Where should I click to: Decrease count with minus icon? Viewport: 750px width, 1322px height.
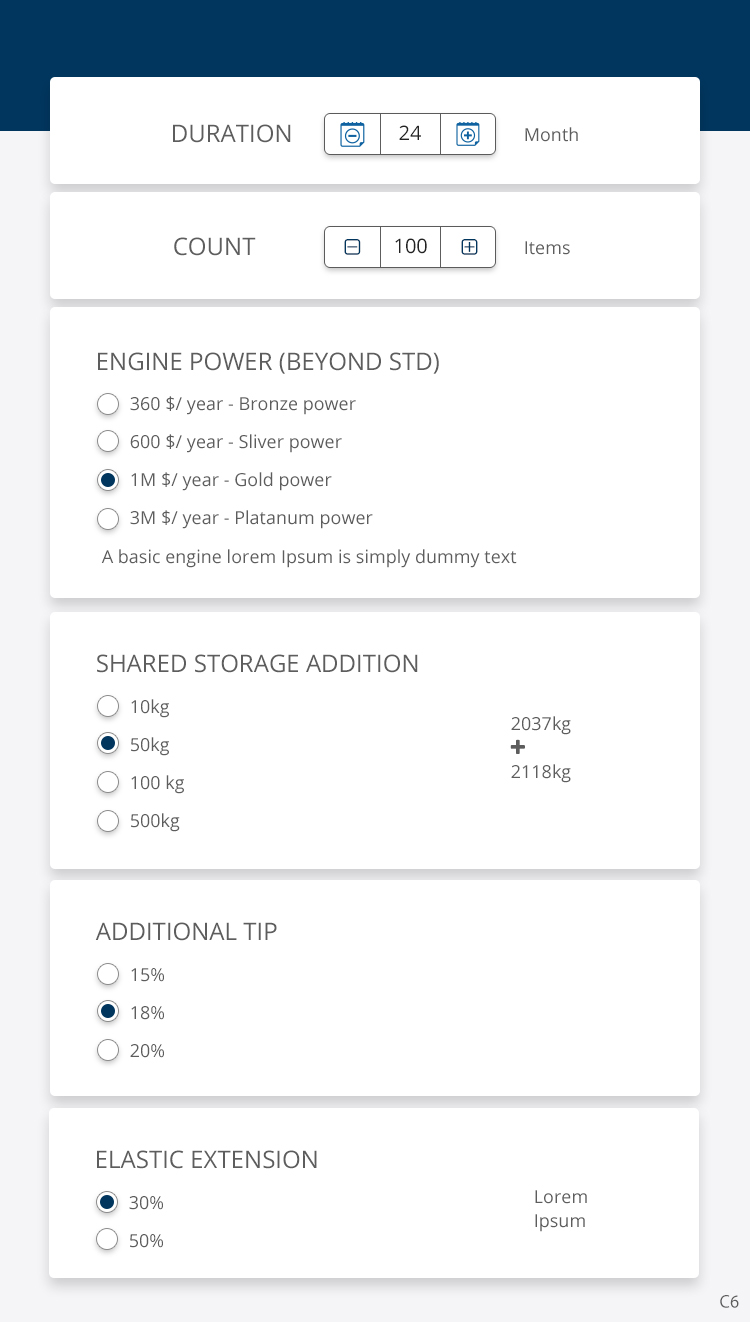(353, 247)
